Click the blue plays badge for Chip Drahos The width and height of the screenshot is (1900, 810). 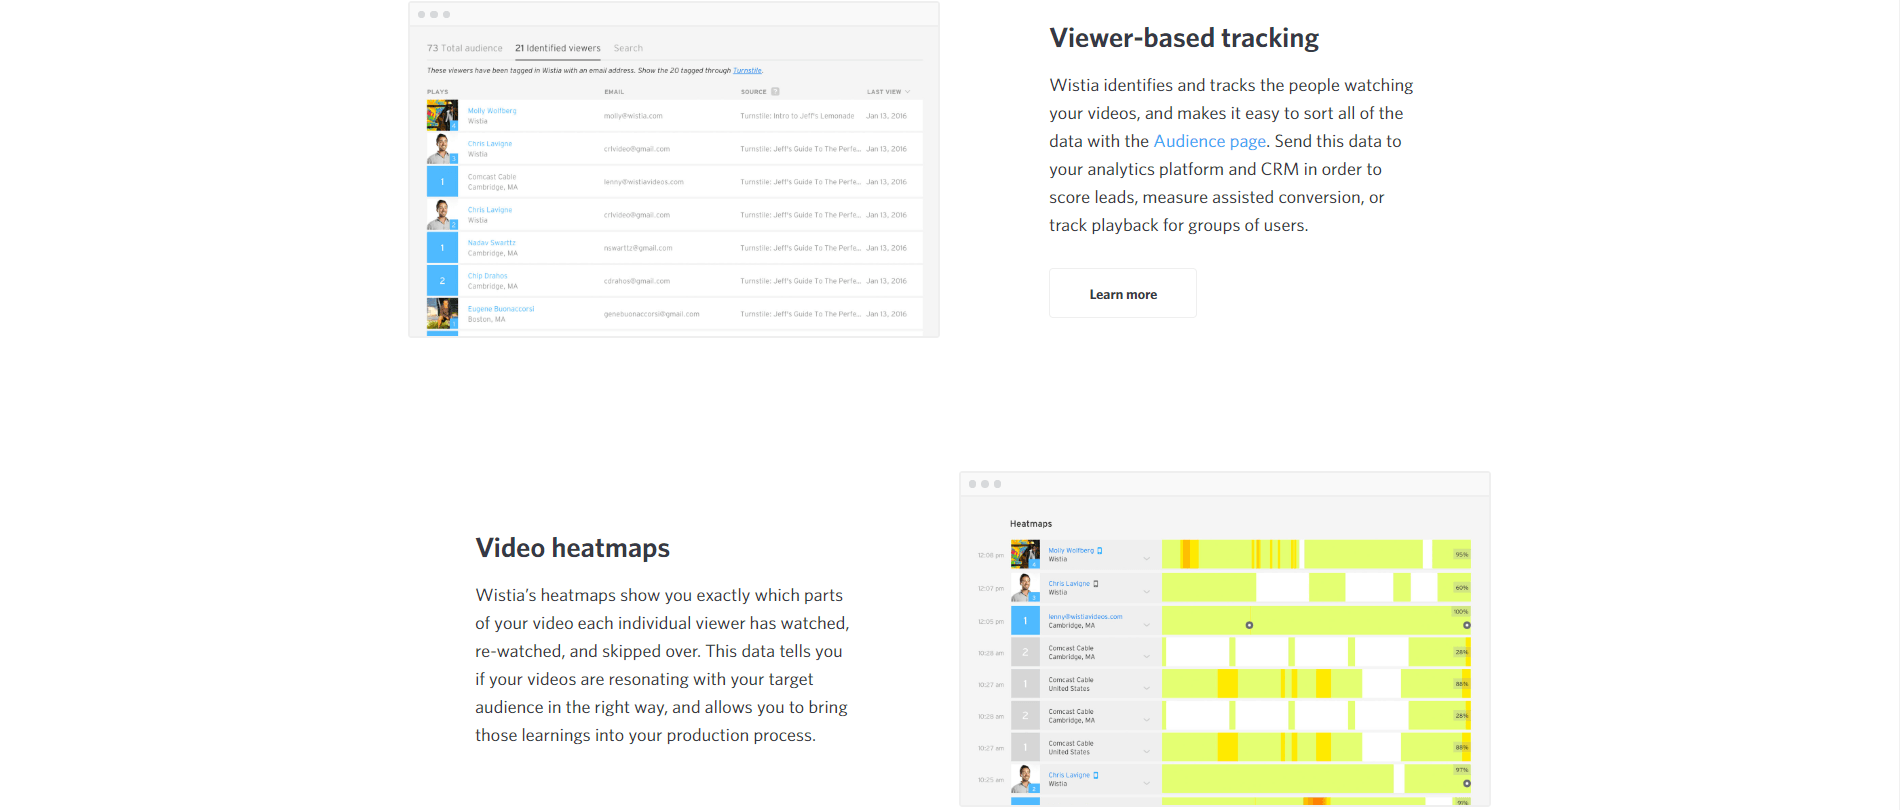[442, 280]
